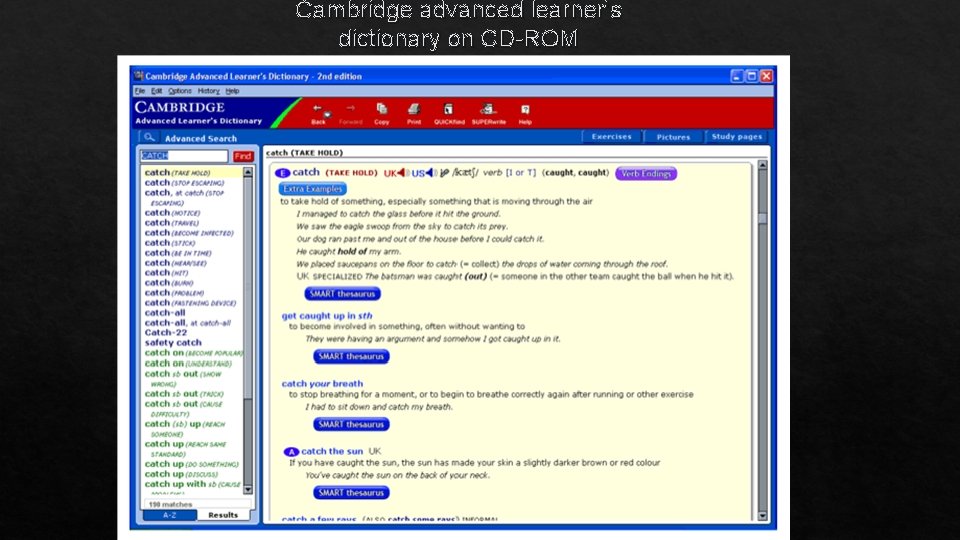Image resolution: width=960 pixels, height=540 pixels.
Task: Select catch (PROBLEM) entry
Action: (x=174, y=293)
